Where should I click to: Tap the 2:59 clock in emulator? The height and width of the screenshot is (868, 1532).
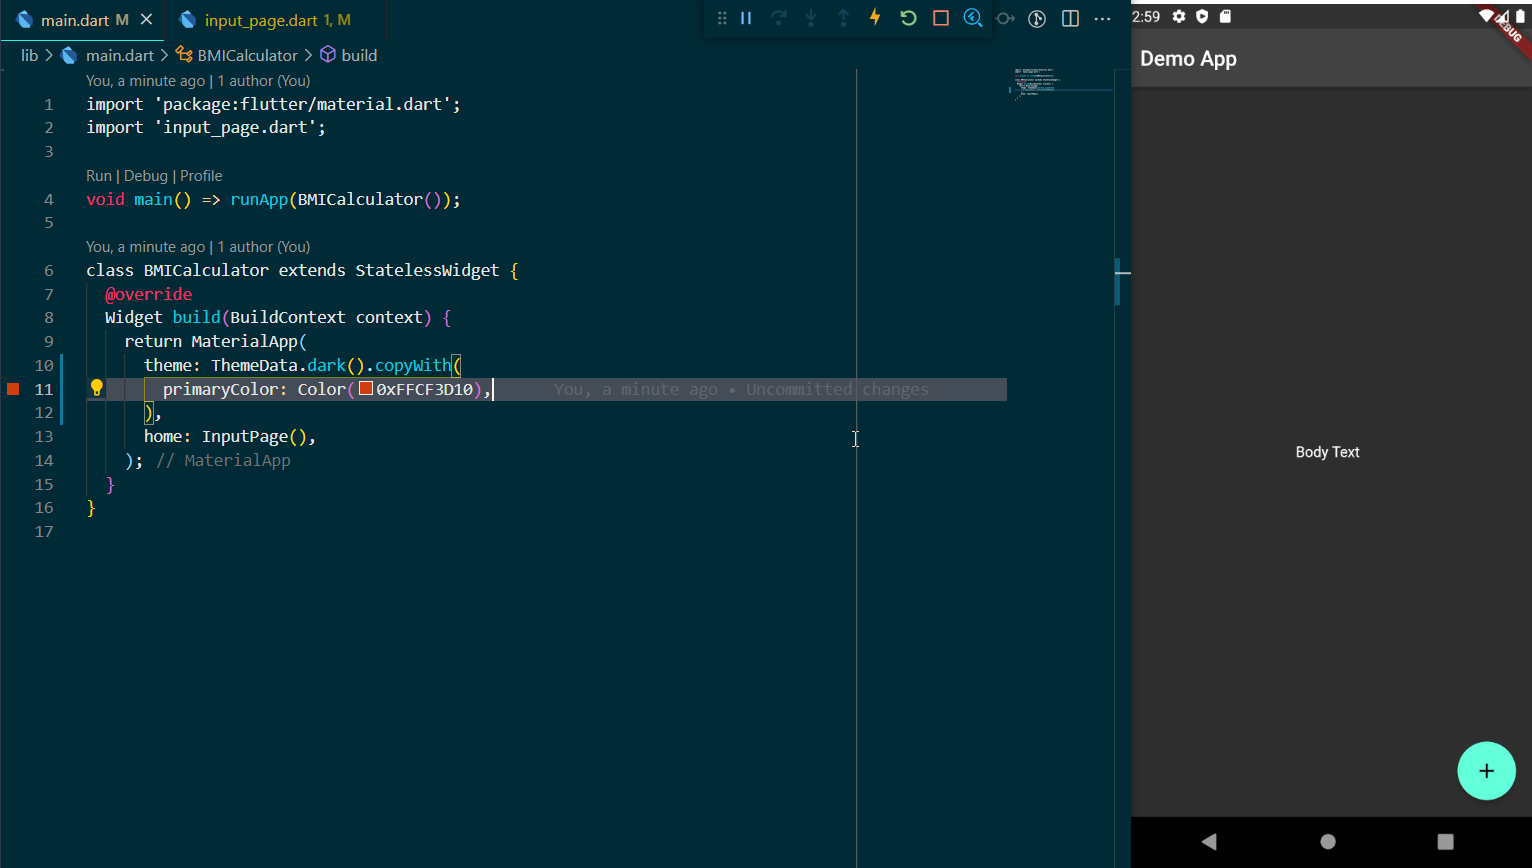click(x=1146, y=16)
